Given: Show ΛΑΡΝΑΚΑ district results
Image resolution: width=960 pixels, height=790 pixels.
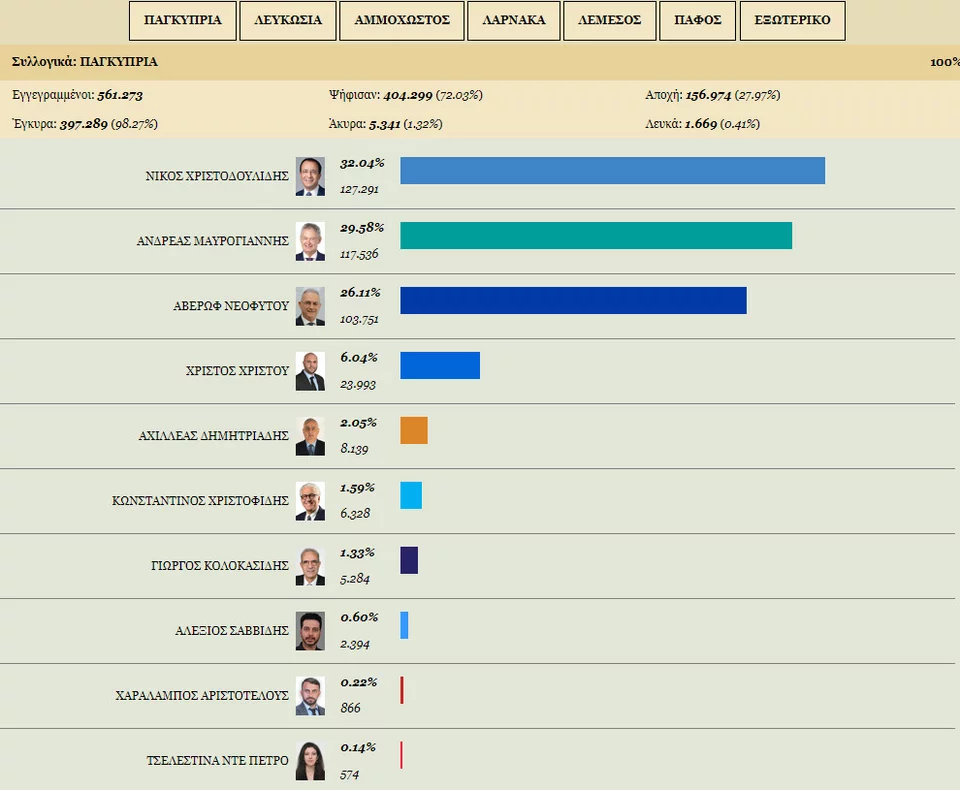Looking at the screenshot, I should pyautogui.click(x=514, y=21).
